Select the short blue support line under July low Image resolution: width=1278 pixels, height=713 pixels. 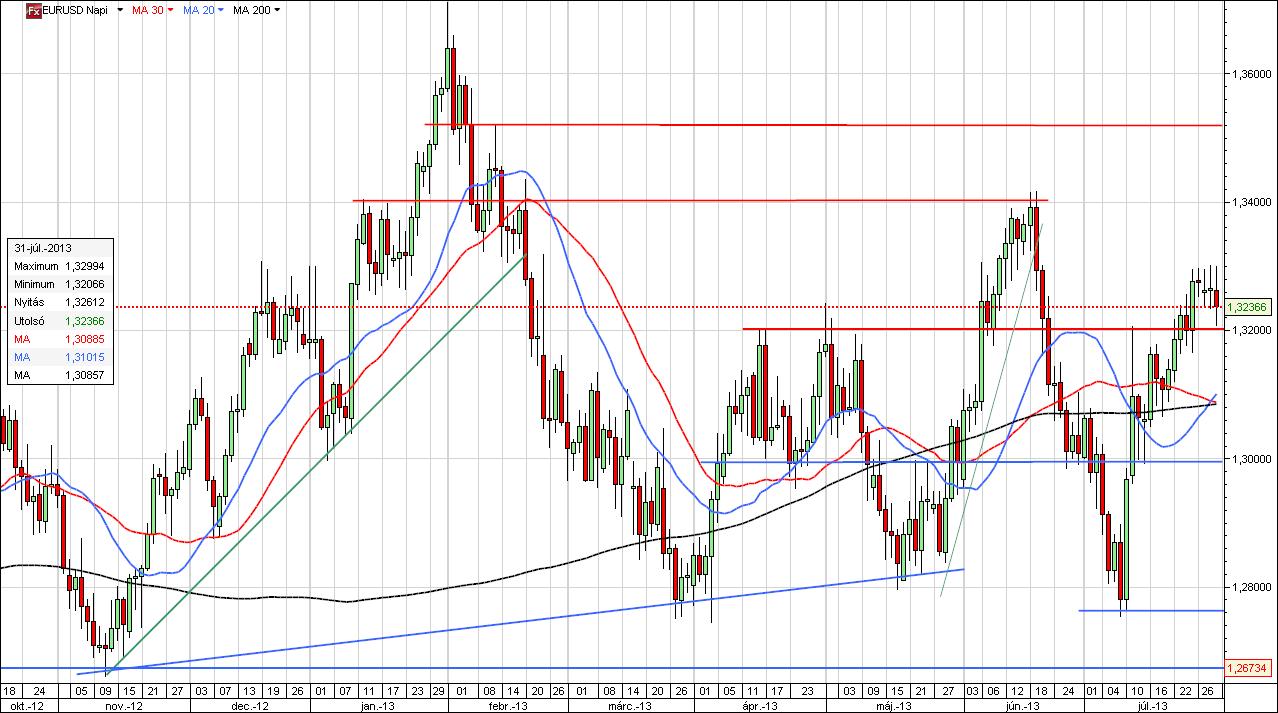[x=1151, y=610]
